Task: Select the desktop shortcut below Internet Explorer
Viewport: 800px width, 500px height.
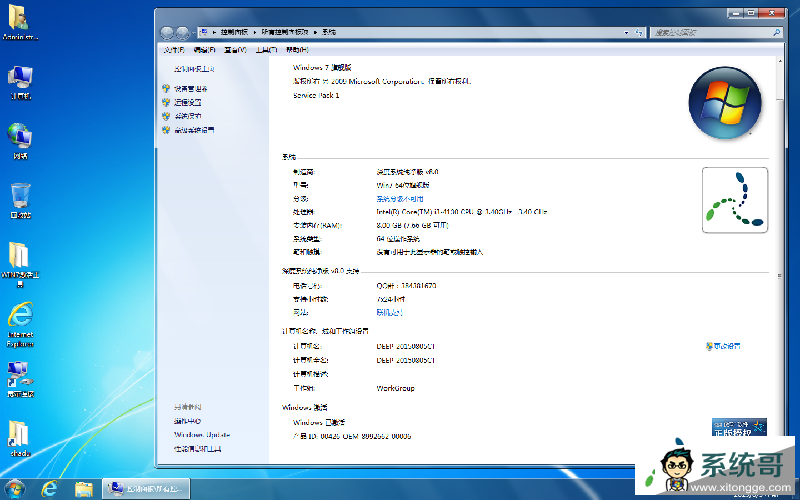Action: 20,379
